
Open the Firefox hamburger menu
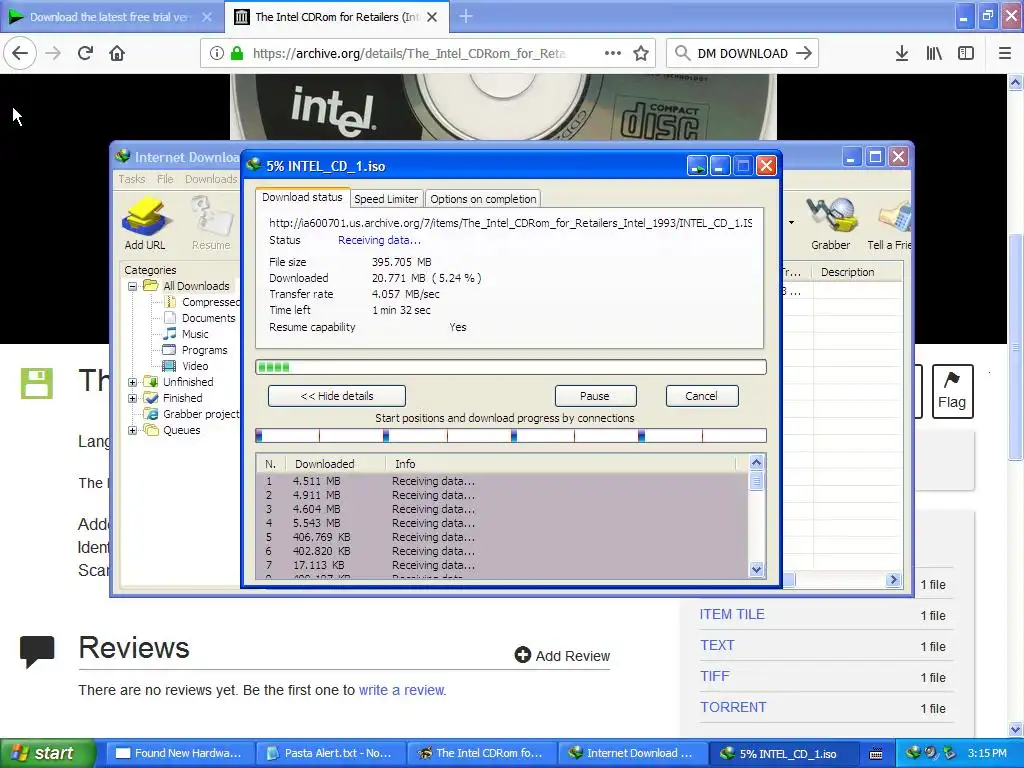pos(1005,54)
